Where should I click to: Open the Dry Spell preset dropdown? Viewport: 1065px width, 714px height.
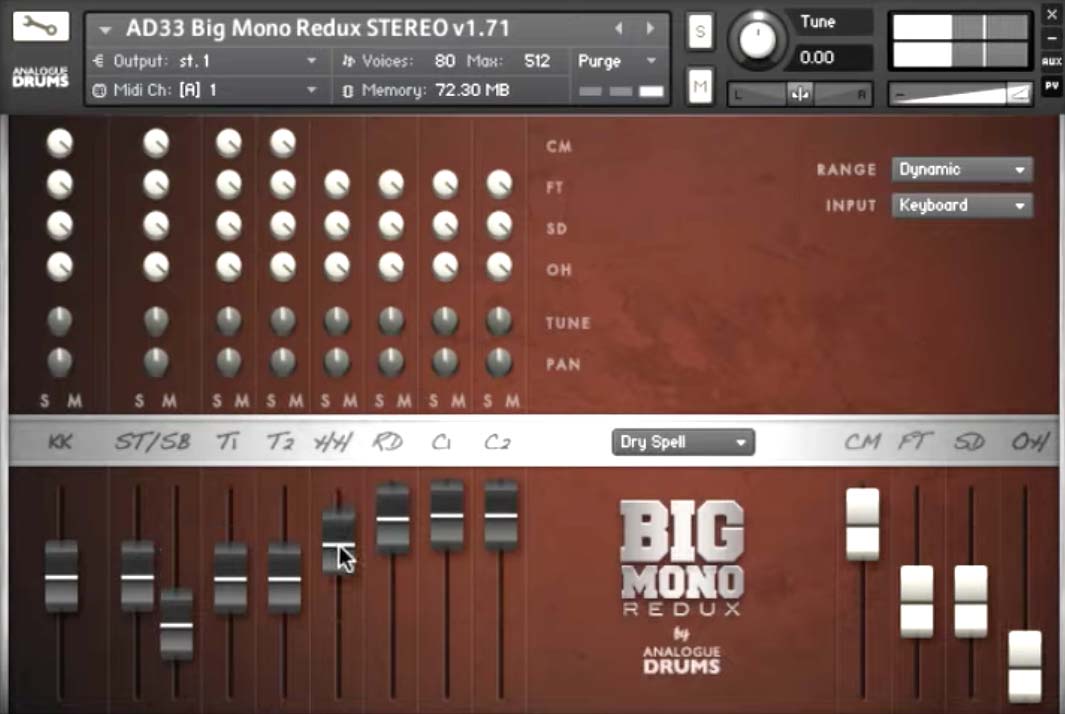(683, 442)
